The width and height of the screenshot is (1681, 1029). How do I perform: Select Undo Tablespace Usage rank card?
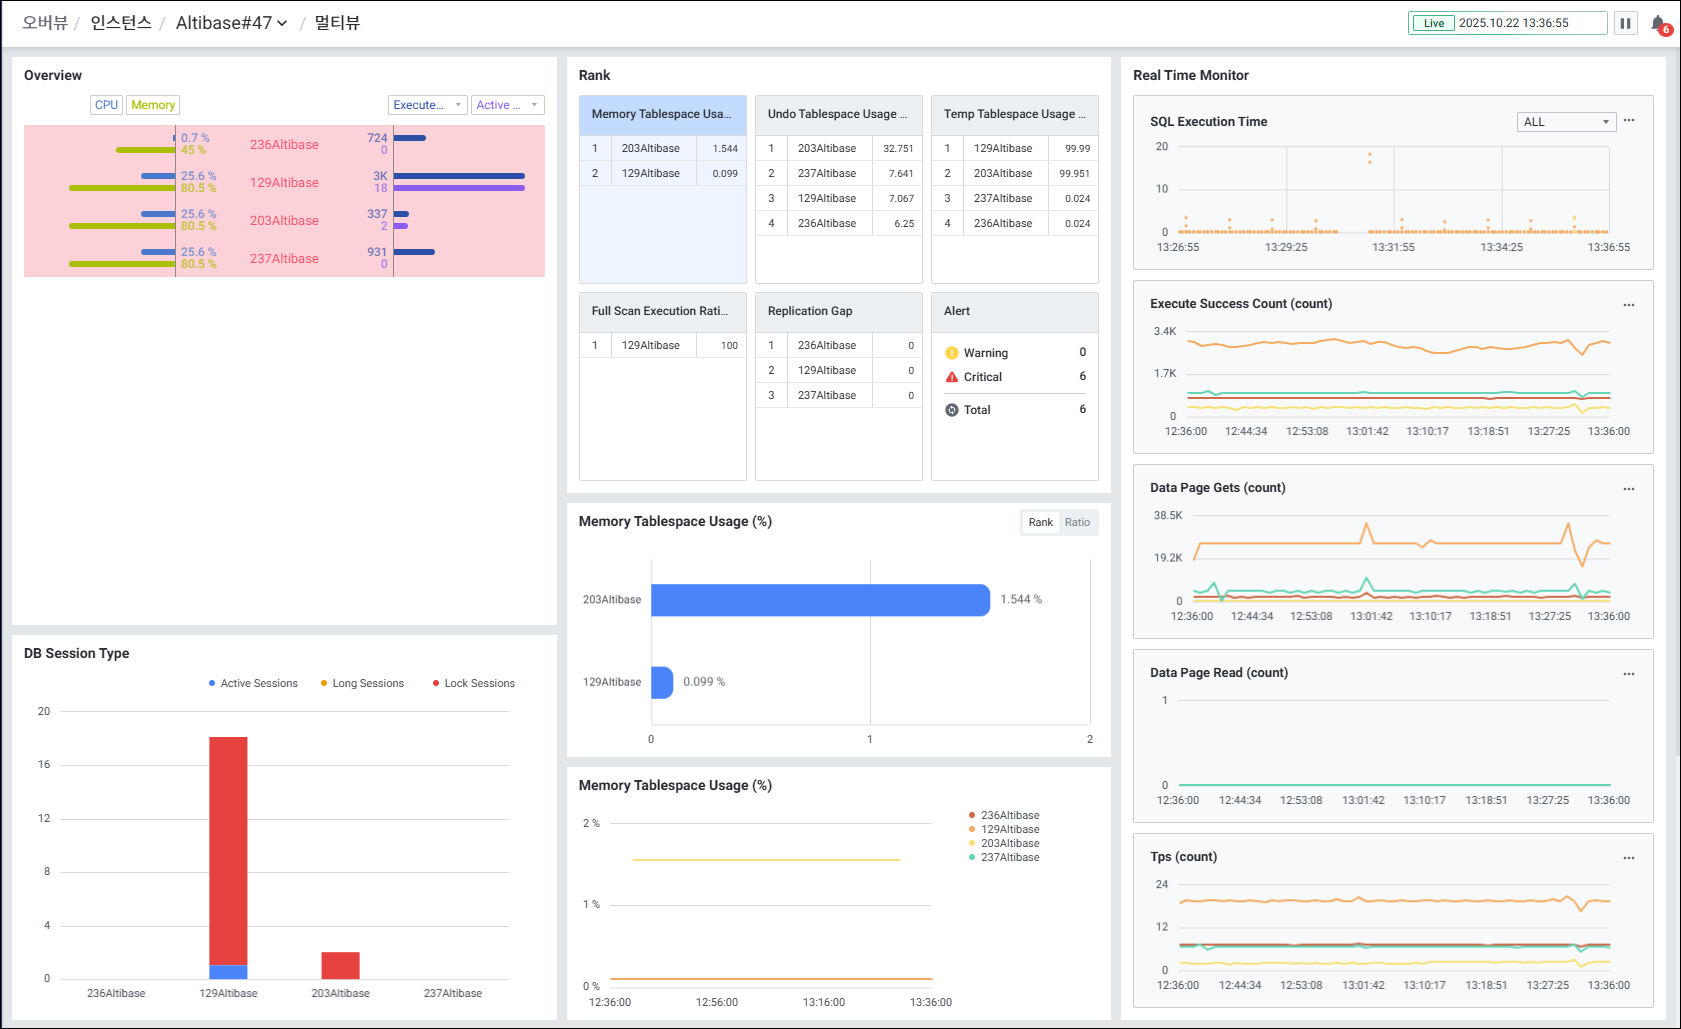coord(838,115)
